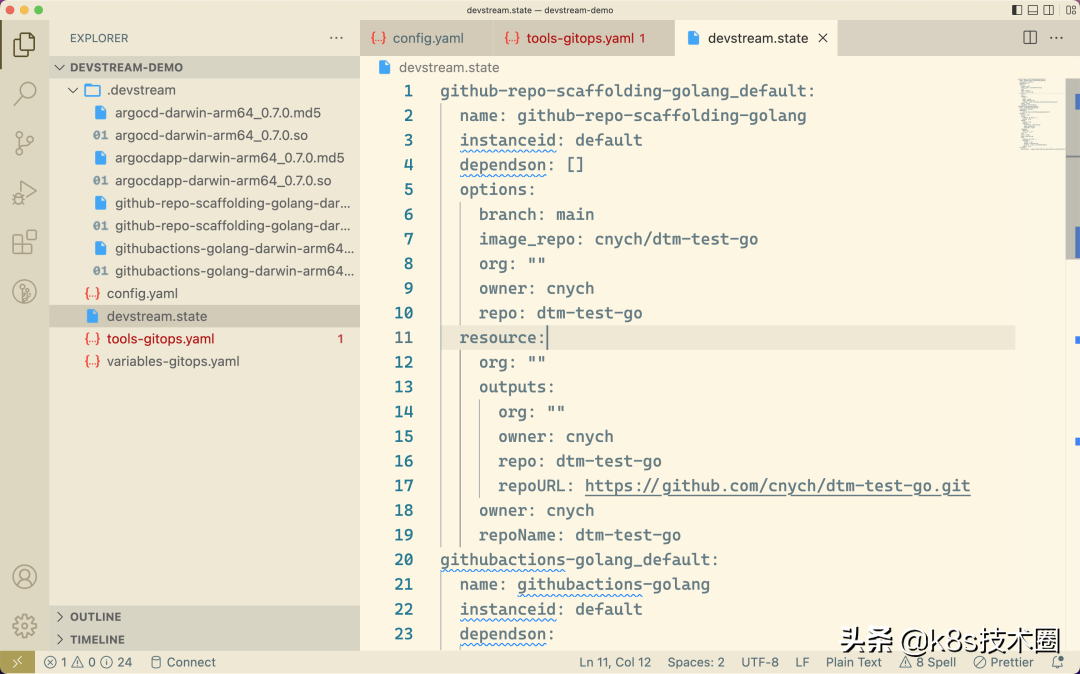Screen dimensions: 1080x674
Task: Collapse the .devstream folder
Action: [205, 90]
